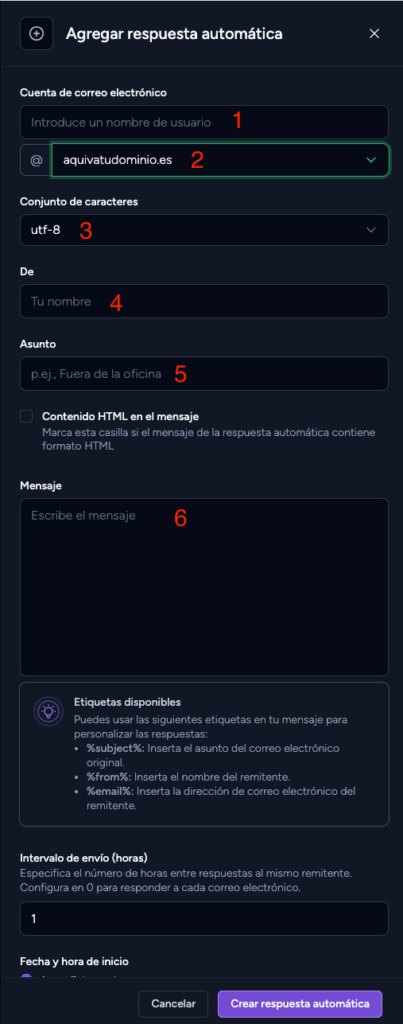The image size is (403, 1024).
Task: Select the radio button under Fecha y hora de inicio
Action: [26, 978]
